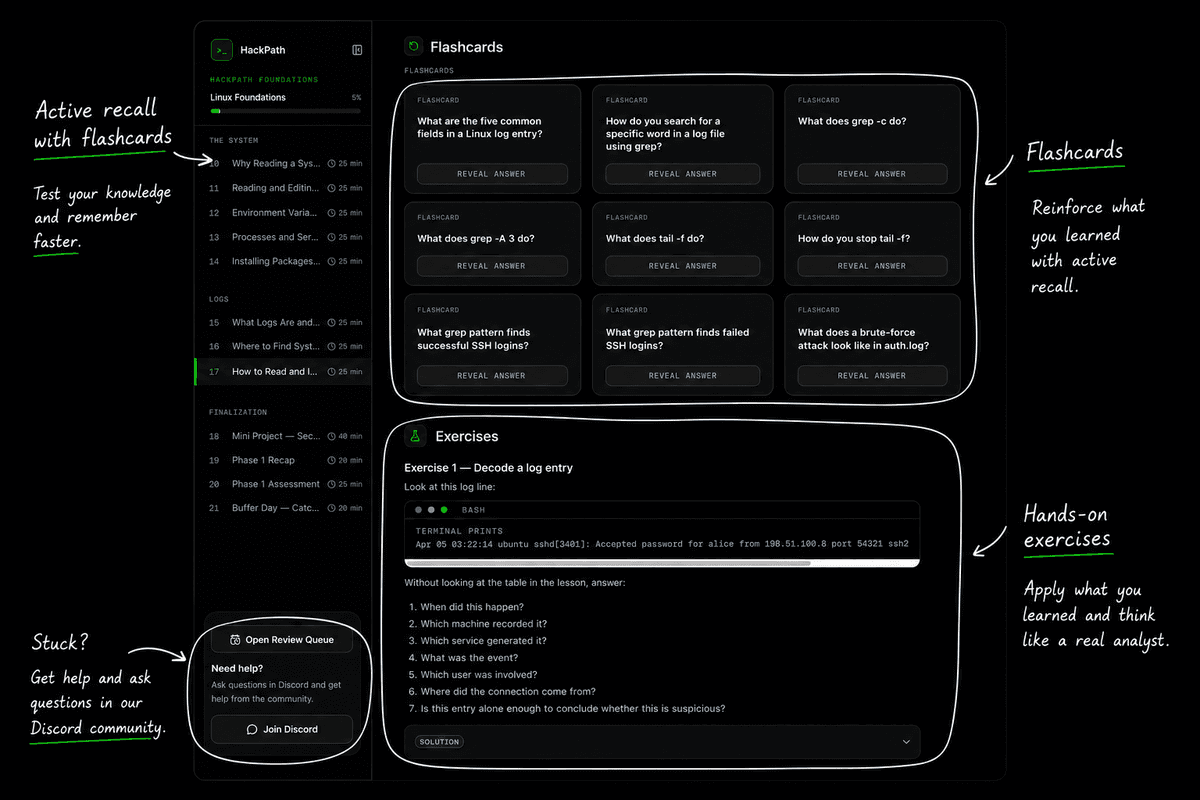Viewport: 1200px width, 800px height.
Task: Click THE SYSTEM section heading
Action: point(234,140)
